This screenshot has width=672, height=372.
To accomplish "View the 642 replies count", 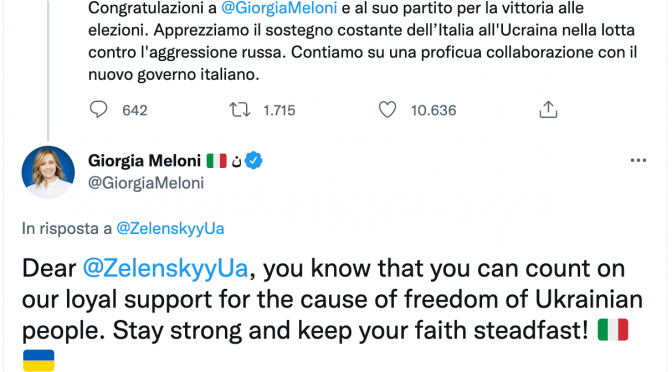I will 135,111.
